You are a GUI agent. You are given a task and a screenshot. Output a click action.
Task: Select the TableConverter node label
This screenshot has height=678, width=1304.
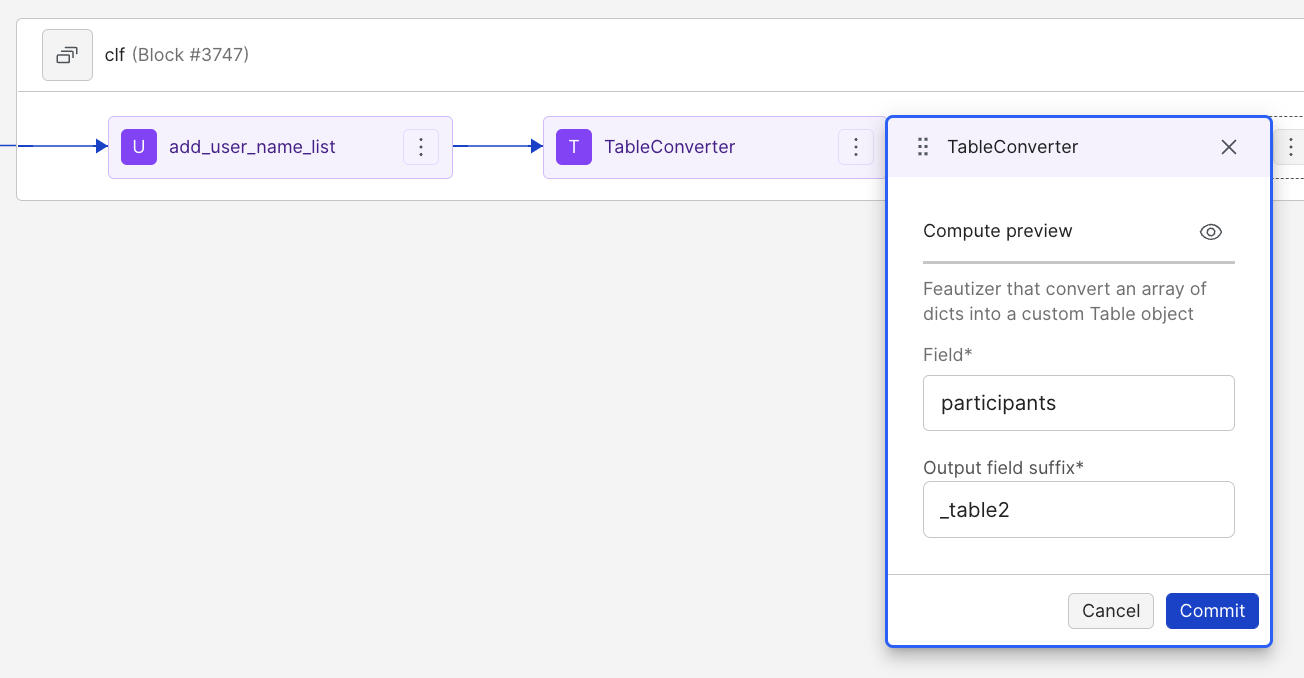coord(670,147)
